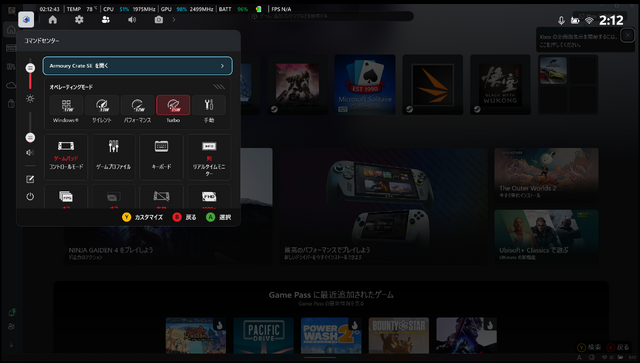Close the Xbox fullscreen notification
This screenshot has height=363, width=640.
627,36
